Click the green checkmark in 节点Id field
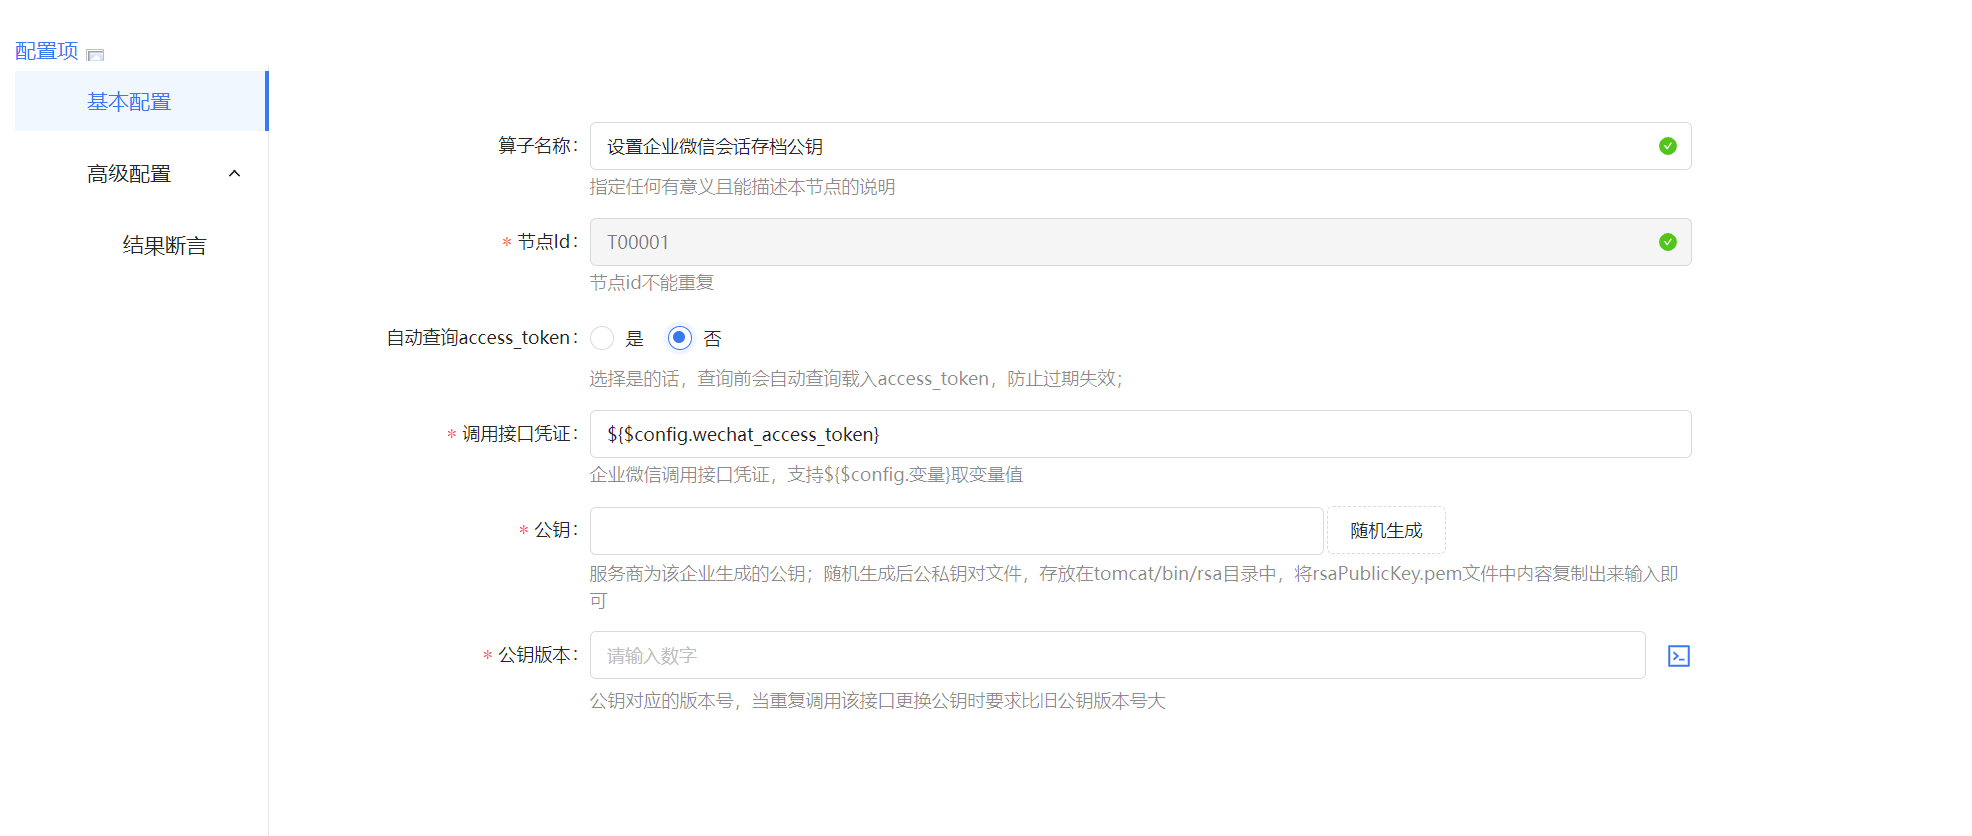The height and width of the screenshot is (836, 1972). pos(1667,242)
